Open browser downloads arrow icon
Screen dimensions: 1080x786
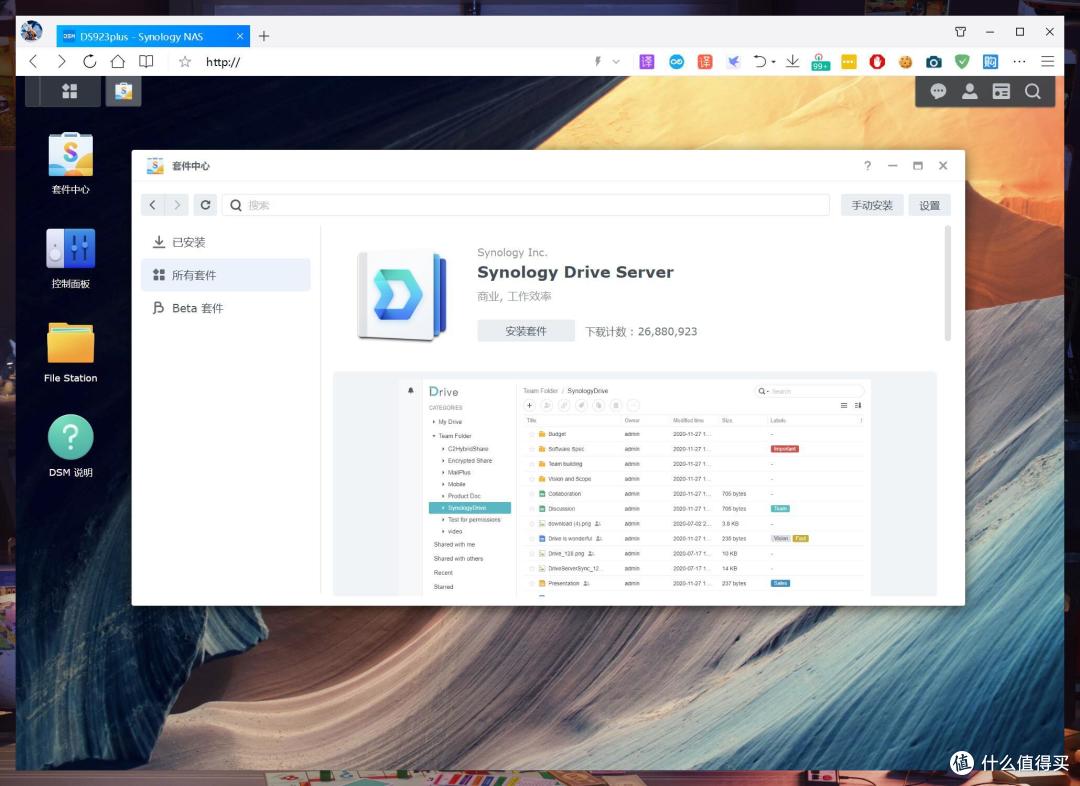(x=792, y=61)
